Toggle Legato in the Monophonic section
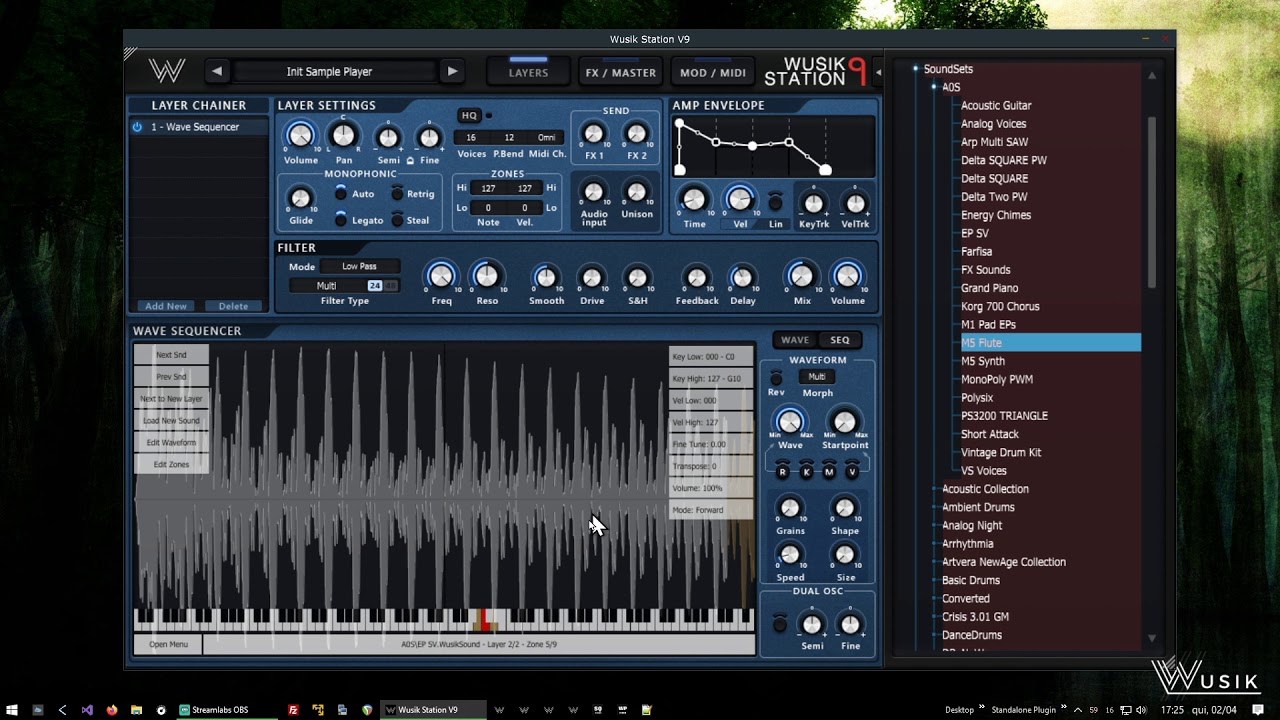Image resolution: width=1280 pixels, height=720 pixels. click(341, 219)
